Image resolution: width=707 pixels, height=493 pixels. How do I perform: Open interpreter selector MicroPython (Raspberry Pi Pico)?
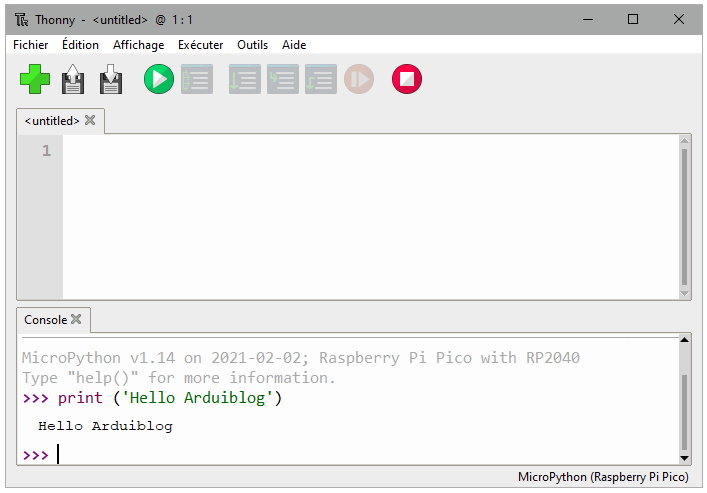603,477
